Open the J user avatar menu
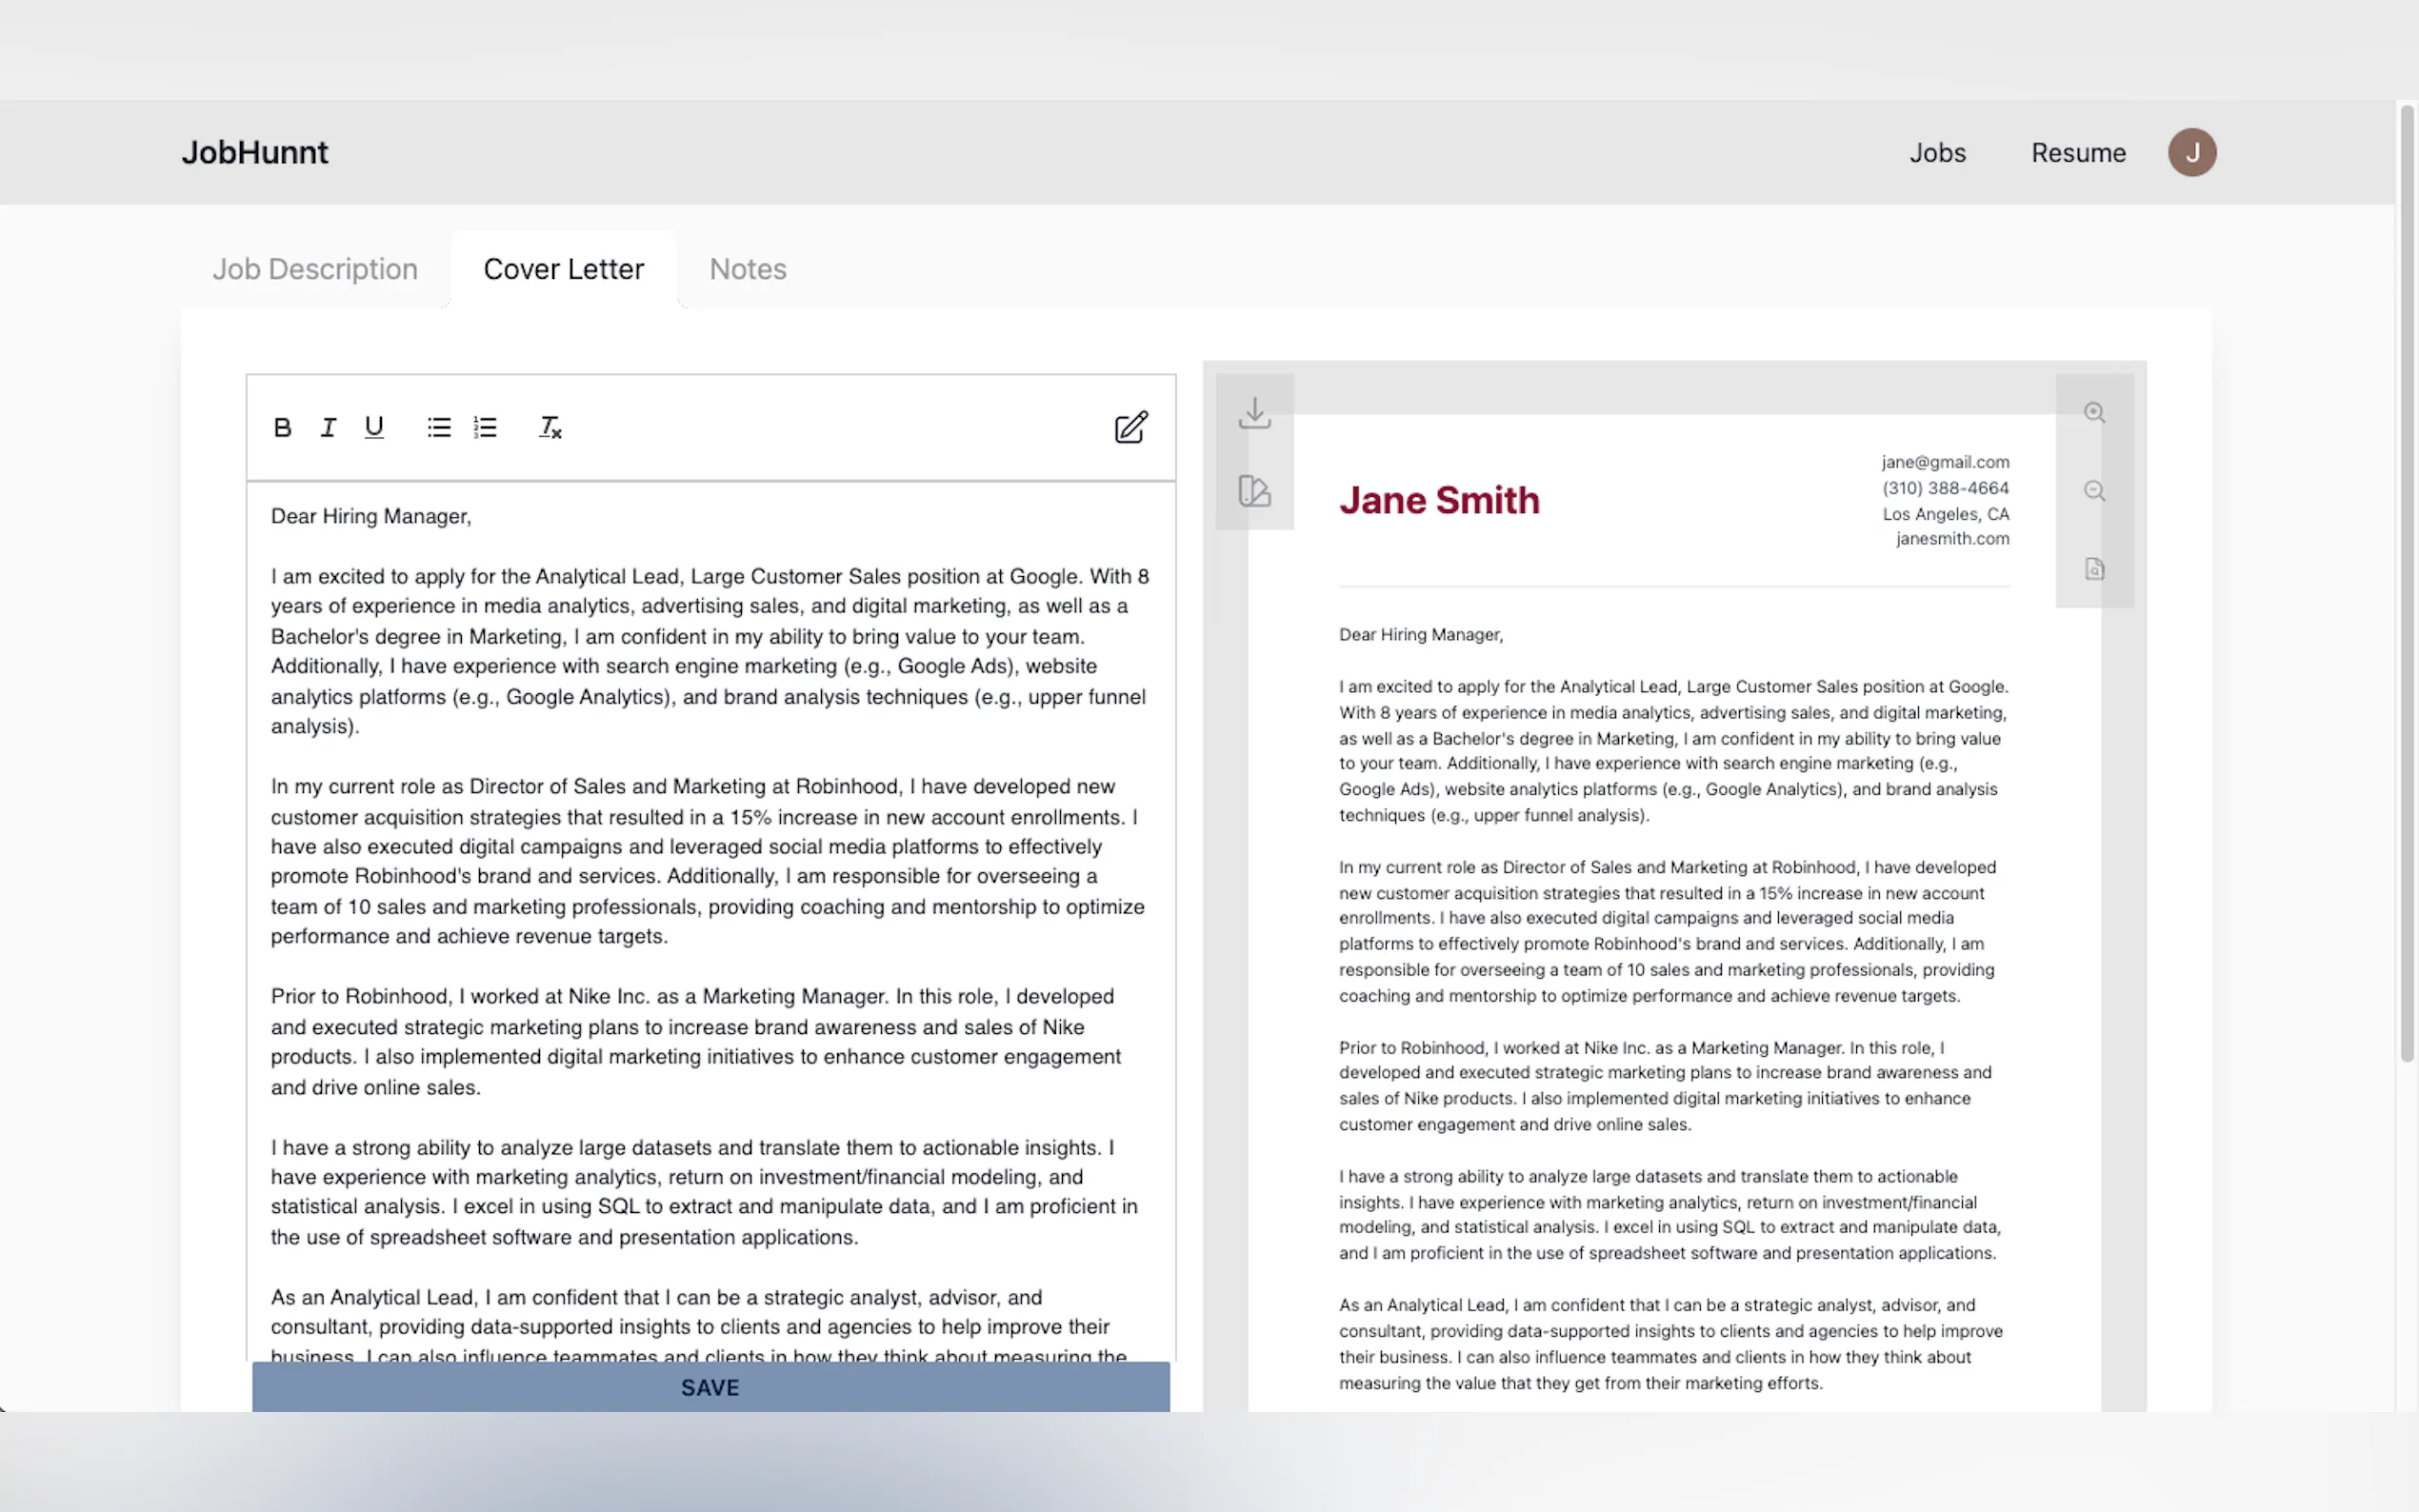Image resolution: width=2419 pixels, height=1512 pixels. [2191, 153]
